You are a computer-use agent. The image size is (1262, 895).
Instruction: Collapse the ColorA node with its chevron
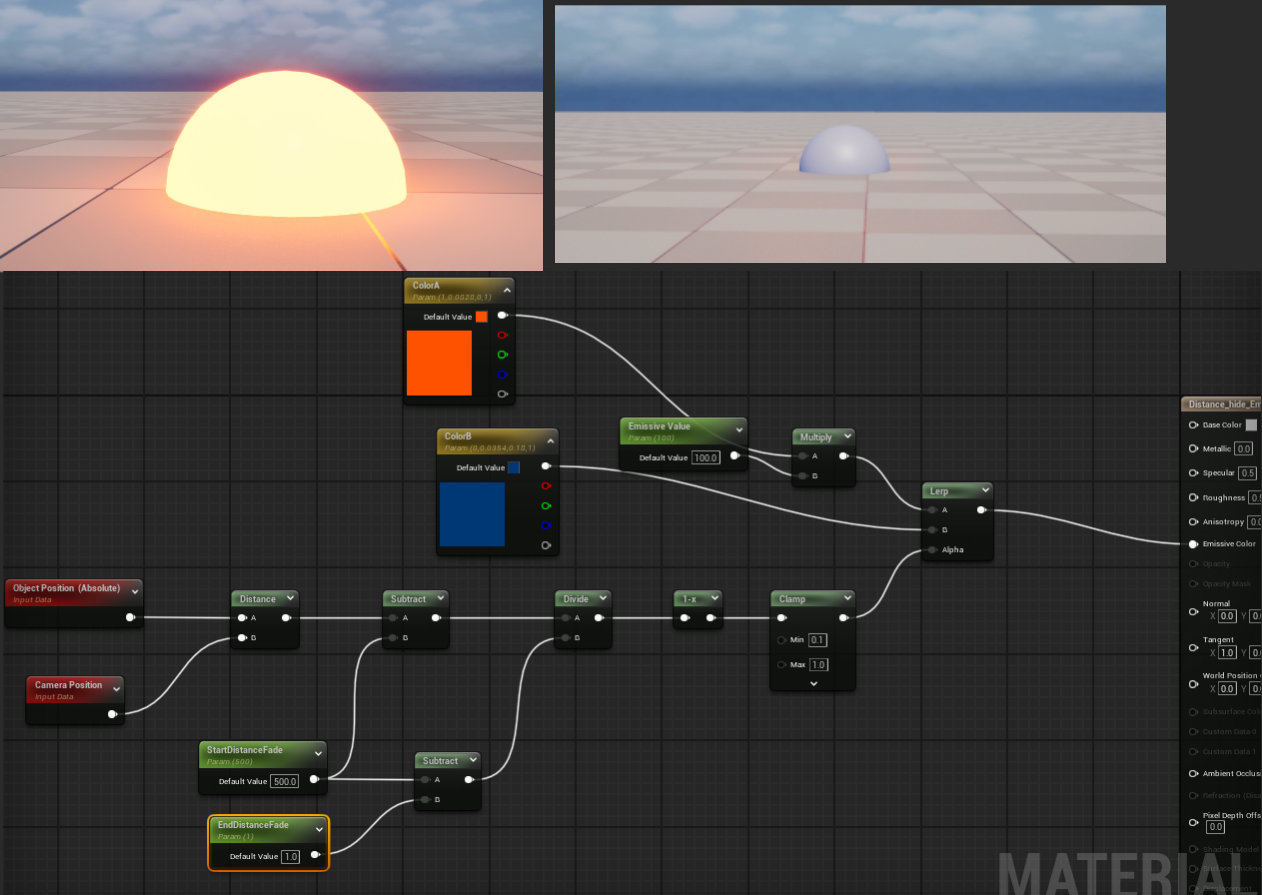(x=506, y=291)
